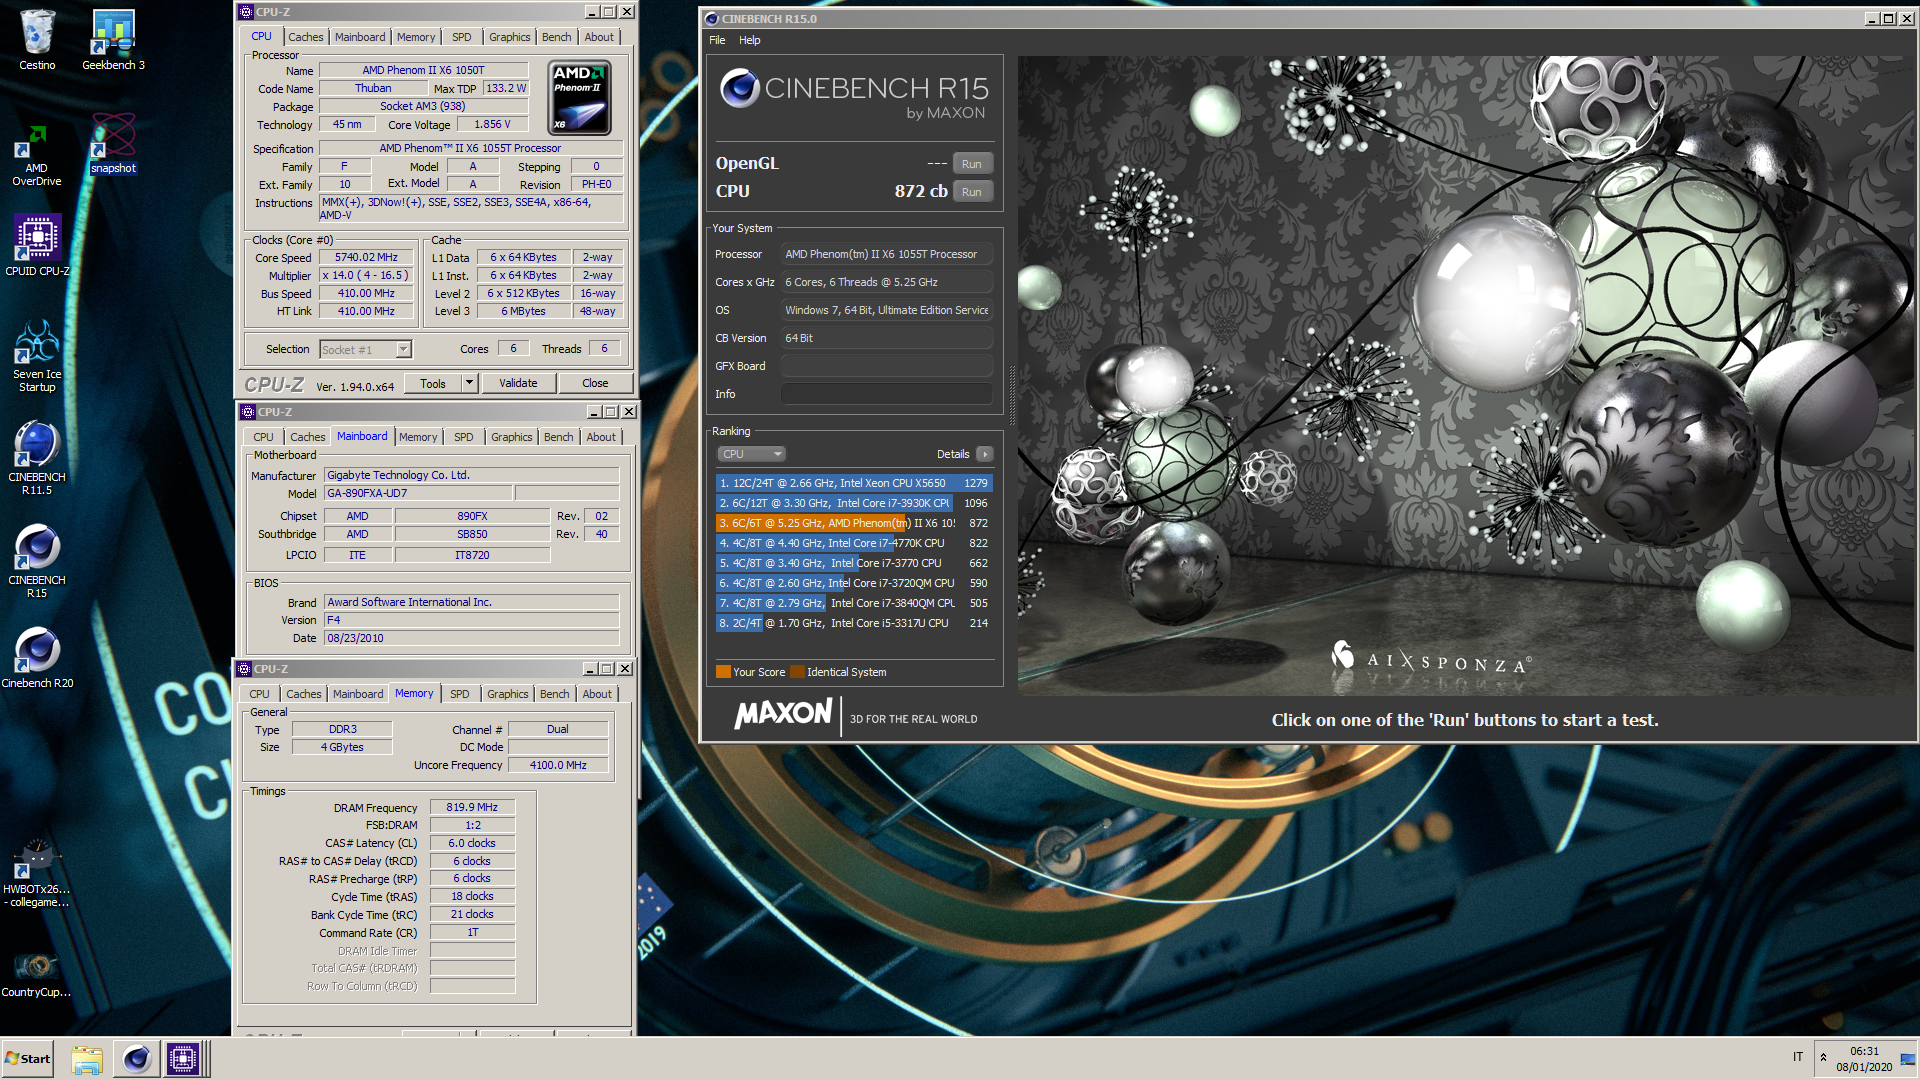Open Memory tab in middle CPU-Z window
The height and width of the screenshot is (1080, 1920).
[418, 437]
